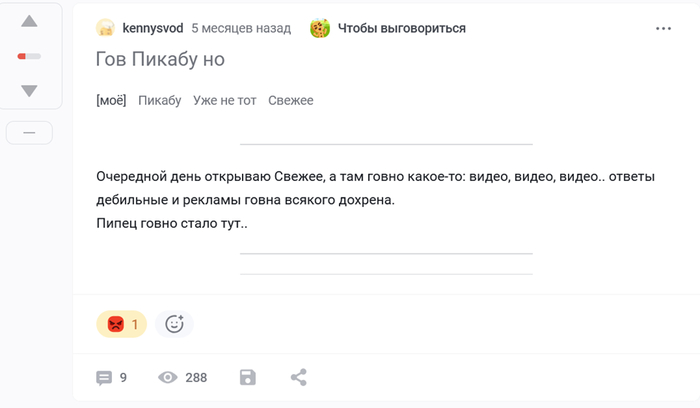Toggle the angry face reaction
Viewport: 700px width, 408px height.
tap(121, 324)
